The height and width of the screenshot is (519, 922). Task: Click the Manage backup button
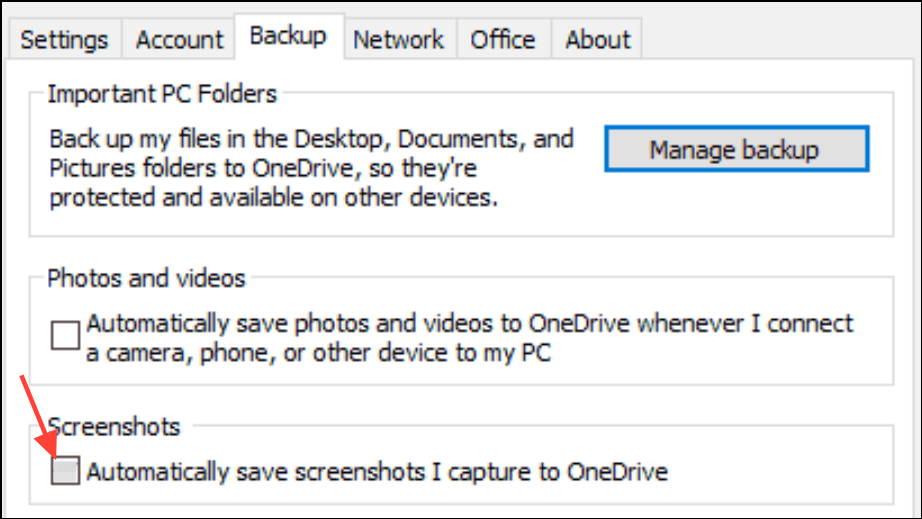[735, 150]
